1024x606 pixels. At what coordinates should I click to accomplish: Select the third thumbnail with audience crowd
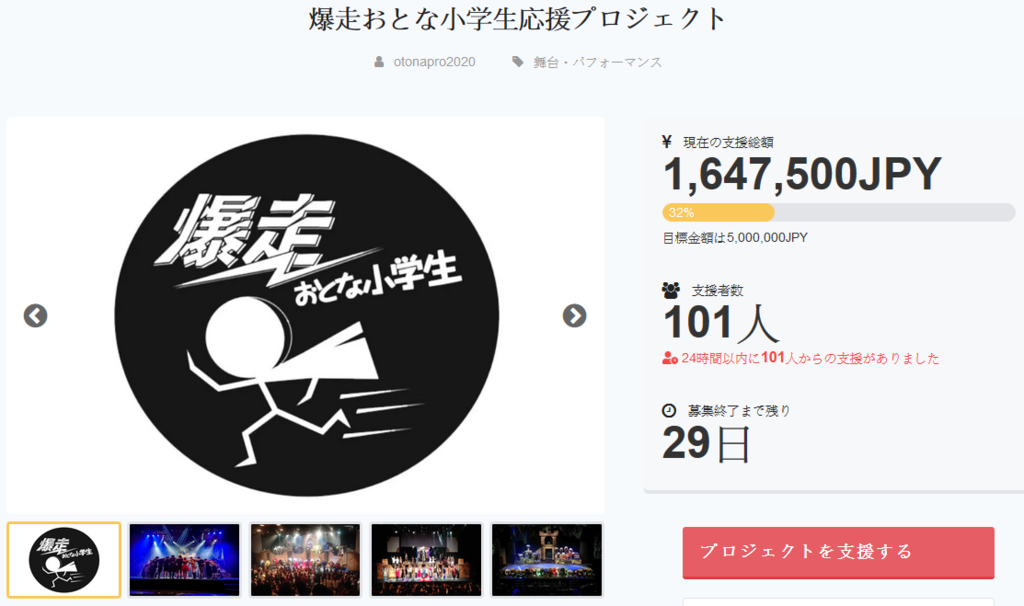click(305, 560)
